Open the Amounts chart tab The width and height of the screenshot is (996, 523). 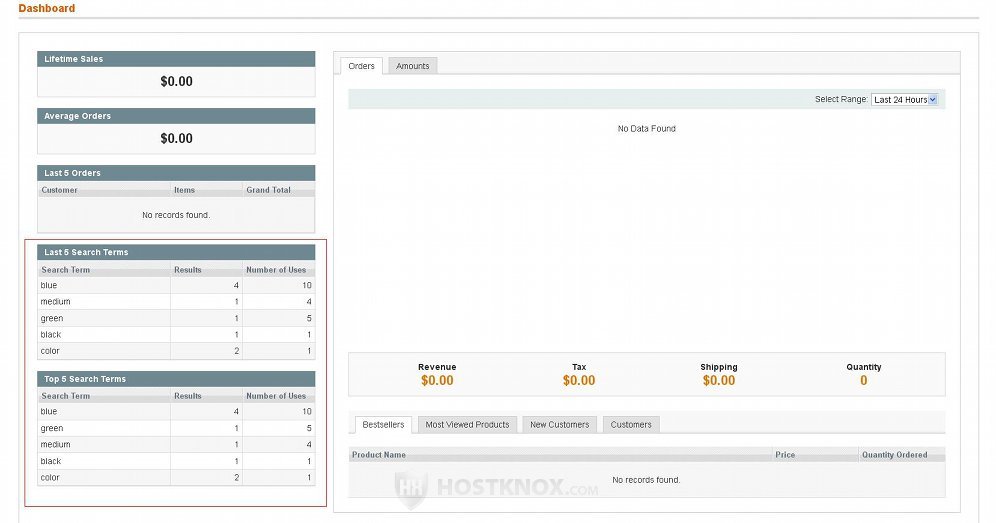(x=412, y=66)
